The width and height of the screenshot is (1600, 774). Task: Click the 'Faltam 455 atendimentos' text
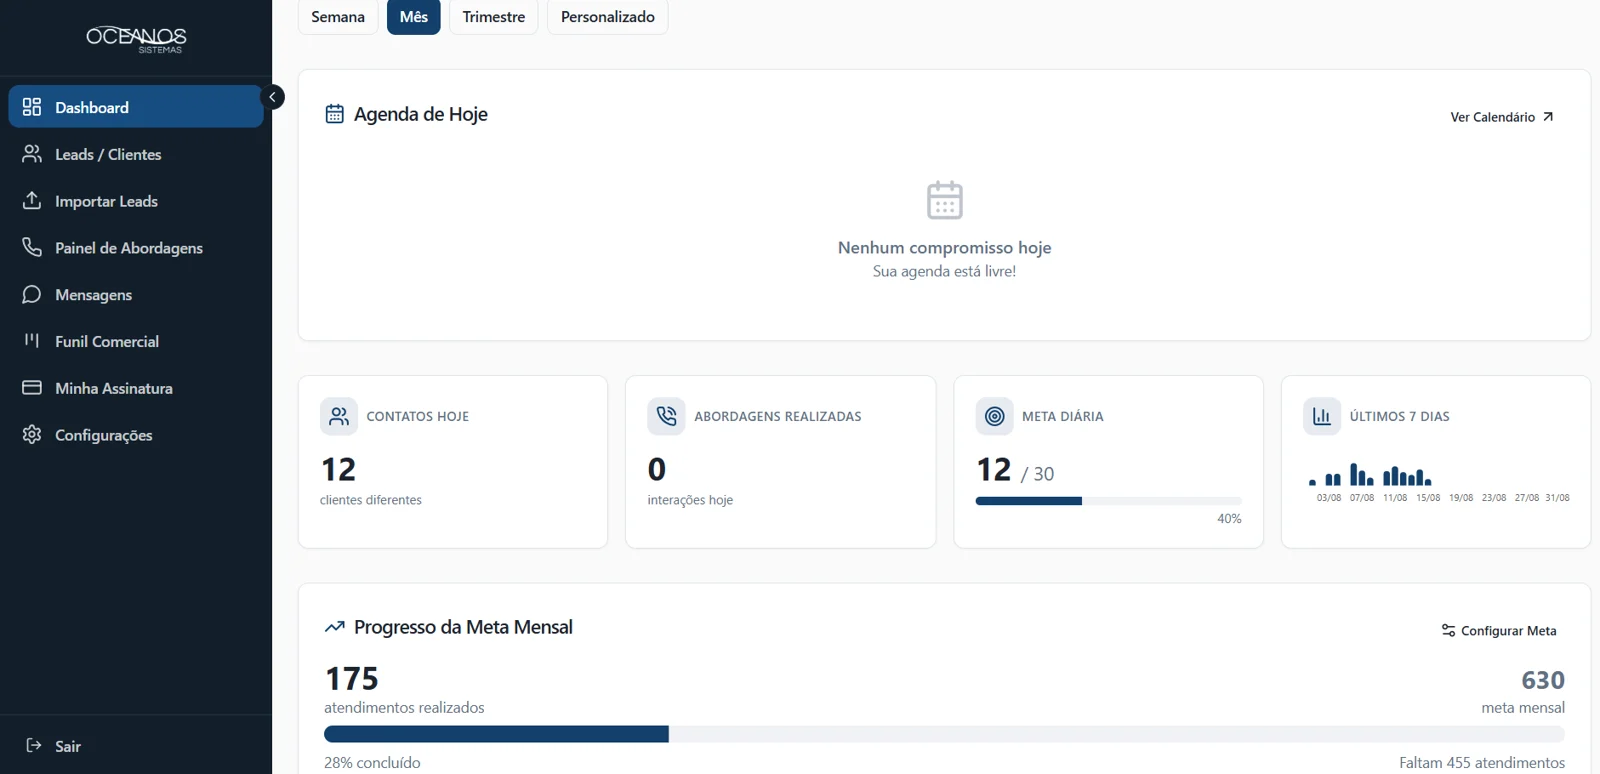pos(1482,763)
